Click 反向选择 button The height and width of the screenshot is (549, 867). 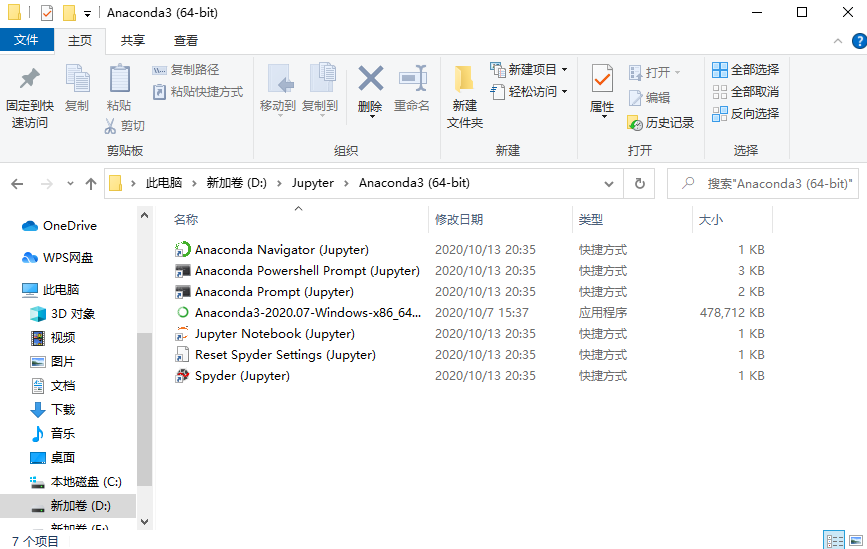point(745,114)
